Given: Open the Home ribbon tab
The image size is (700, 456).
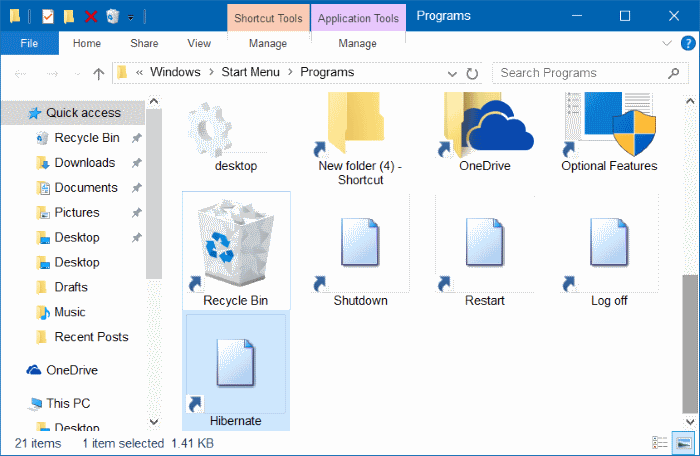Looking at the screenshot, I should click(x=87, y=43).
